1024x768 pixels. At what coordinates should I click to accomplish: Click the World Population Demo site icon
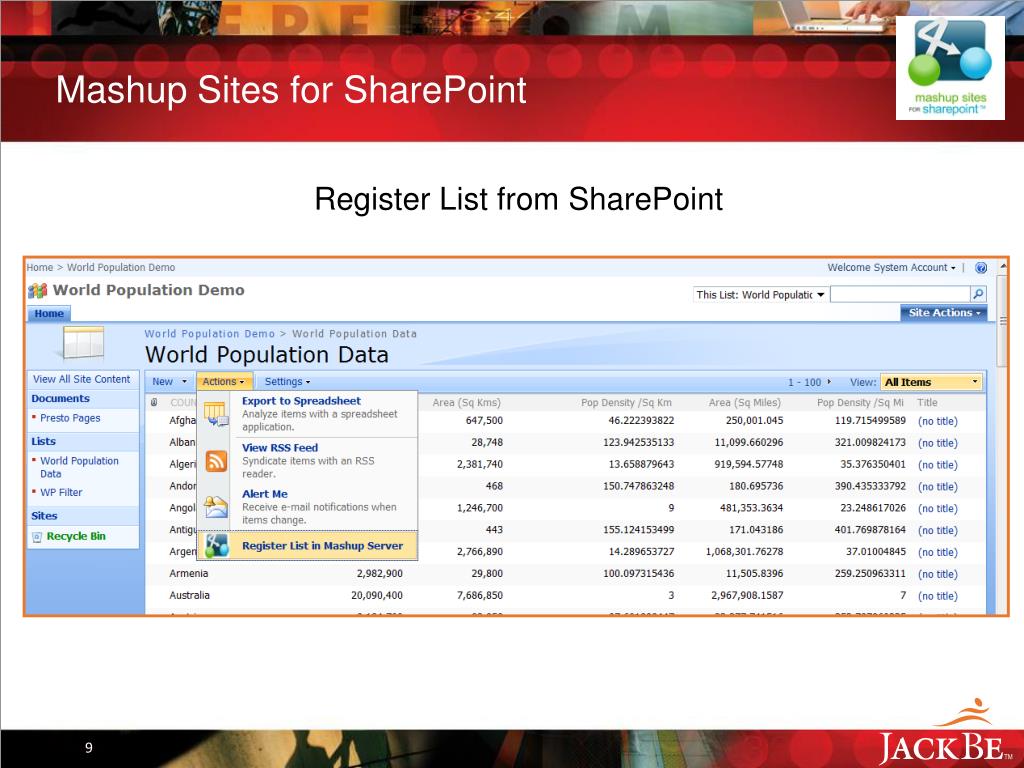click(x=38, y=291)
